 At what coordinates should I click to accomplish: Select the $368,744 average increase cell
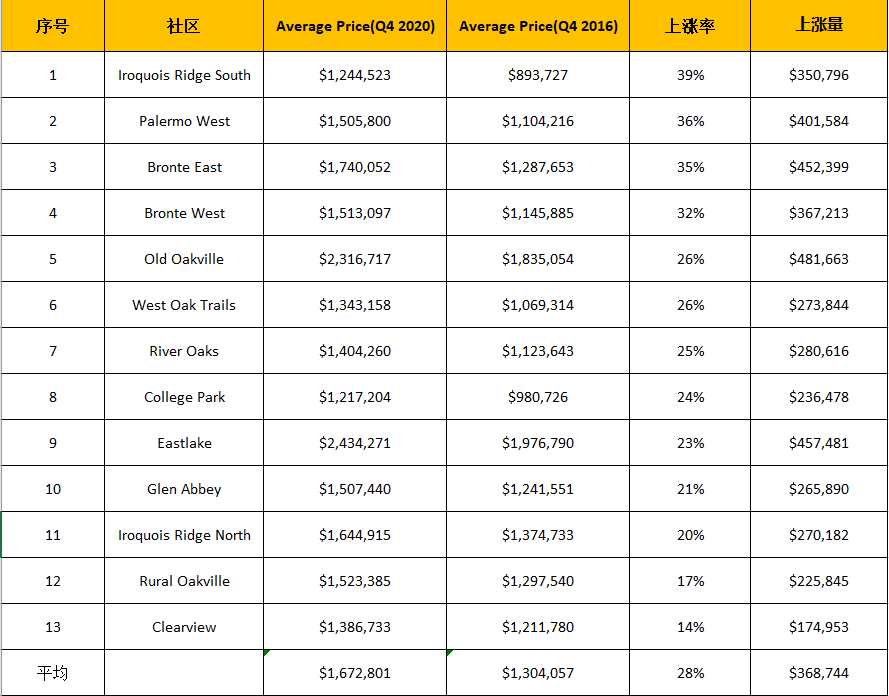(818, 673)
